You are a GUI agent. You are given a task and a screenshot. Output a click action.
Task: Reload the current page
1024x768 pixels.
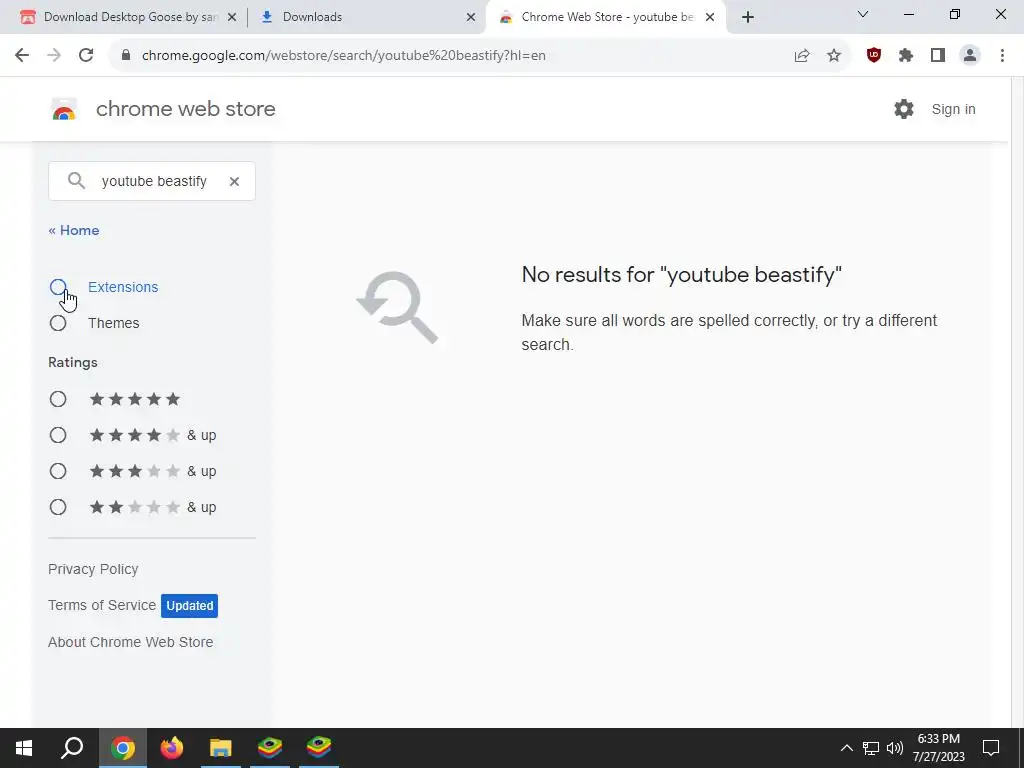[86, 56]
